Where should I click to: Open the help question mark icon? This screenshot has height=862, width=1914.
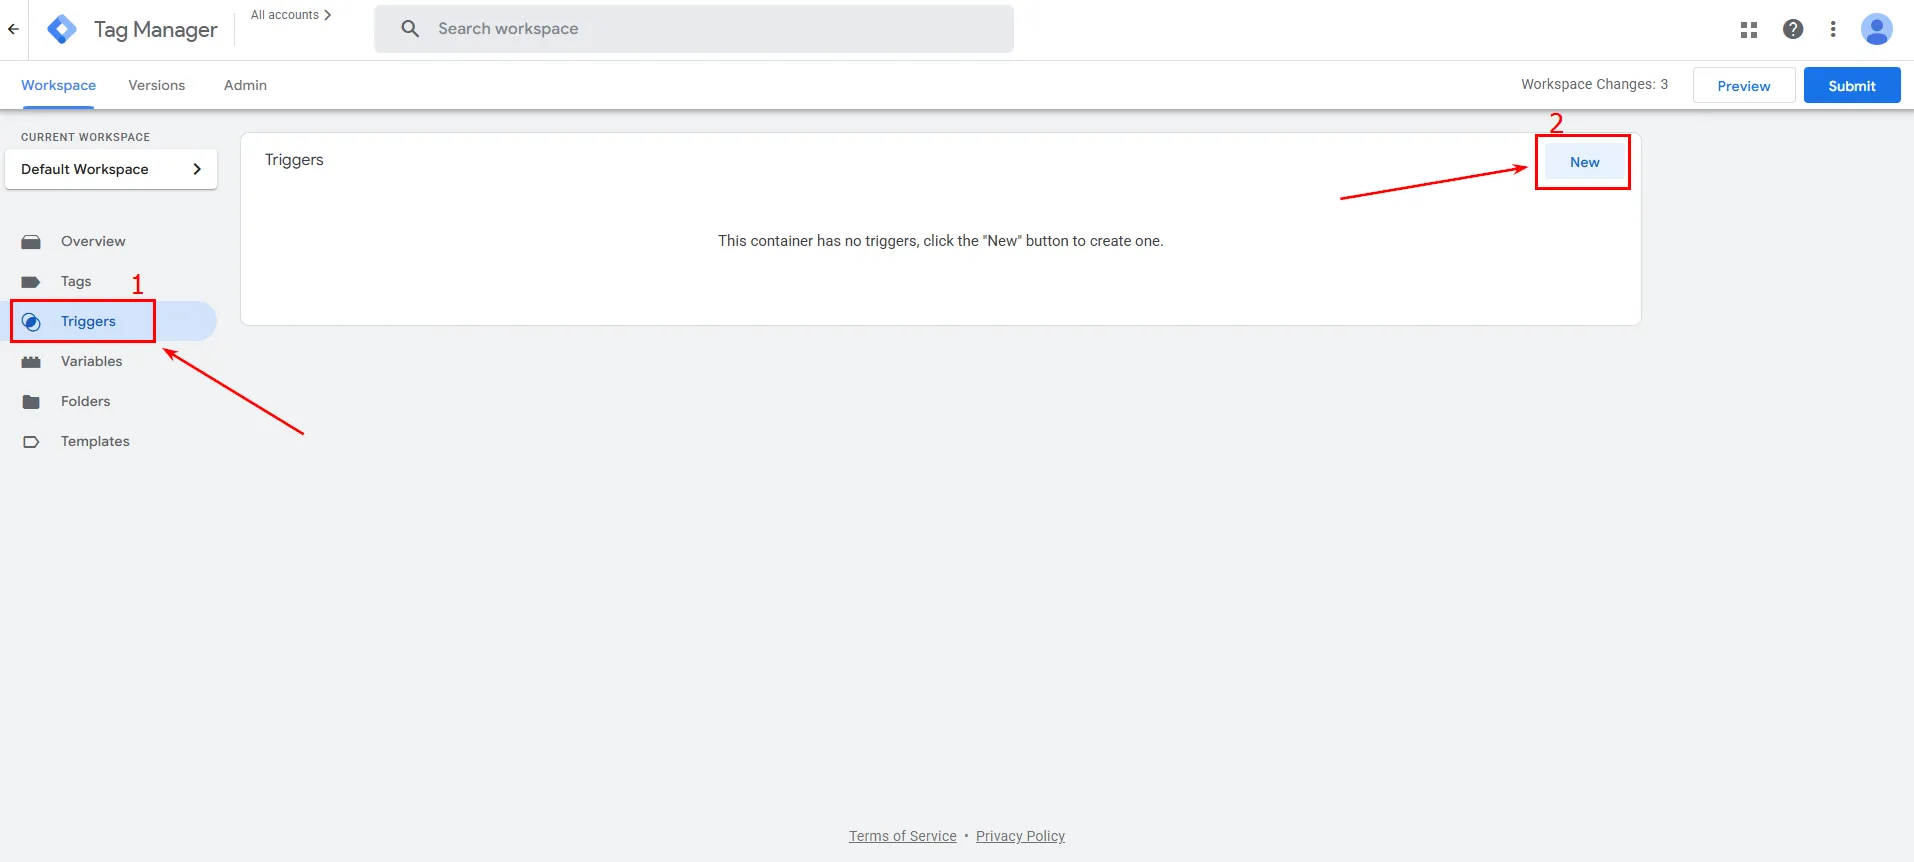(1793, 29)
